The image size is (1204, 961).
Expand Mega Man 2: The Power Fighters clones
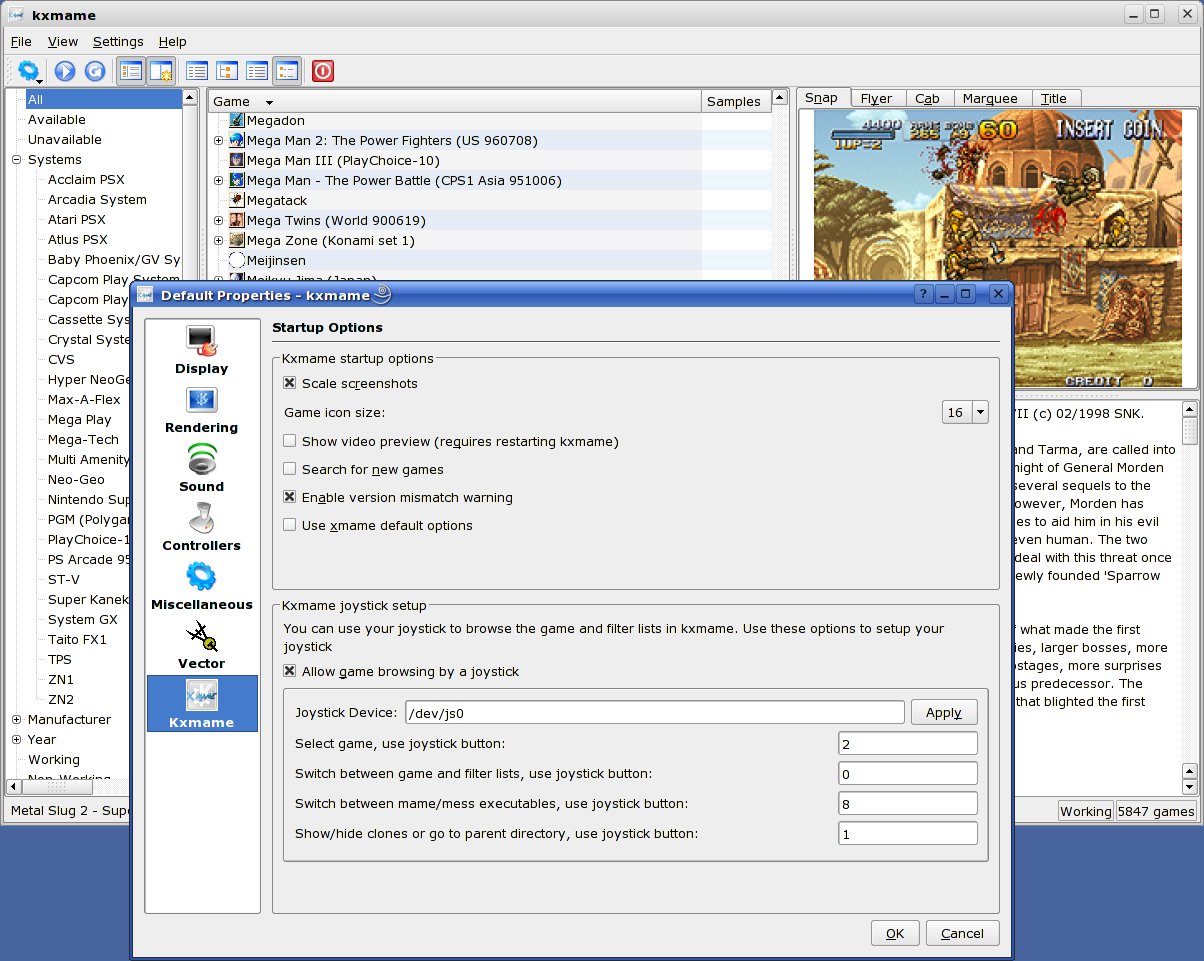(219, 140)
